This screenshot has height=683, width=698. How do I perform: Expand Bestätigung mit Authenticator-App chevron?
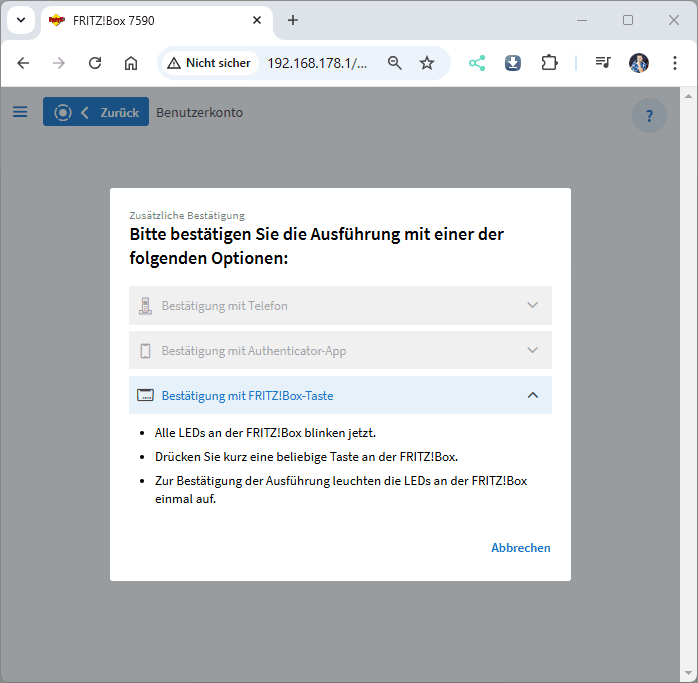532,350
